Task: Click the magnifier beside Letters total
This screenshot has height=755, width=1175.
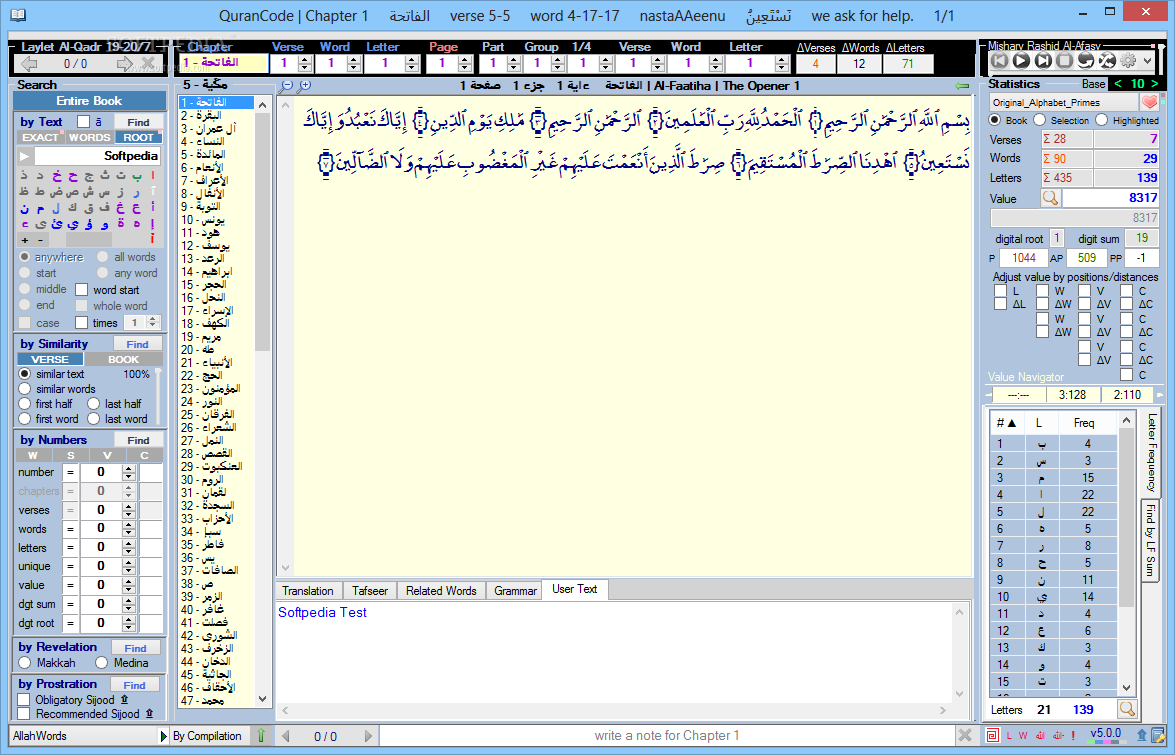Action: pos(1126,709)
